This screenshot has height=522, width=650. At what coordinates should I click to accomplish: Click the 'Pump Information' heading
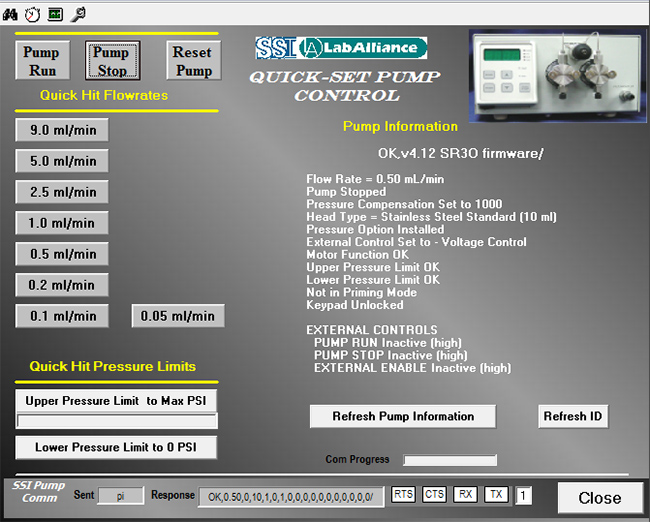click(400, 126)
